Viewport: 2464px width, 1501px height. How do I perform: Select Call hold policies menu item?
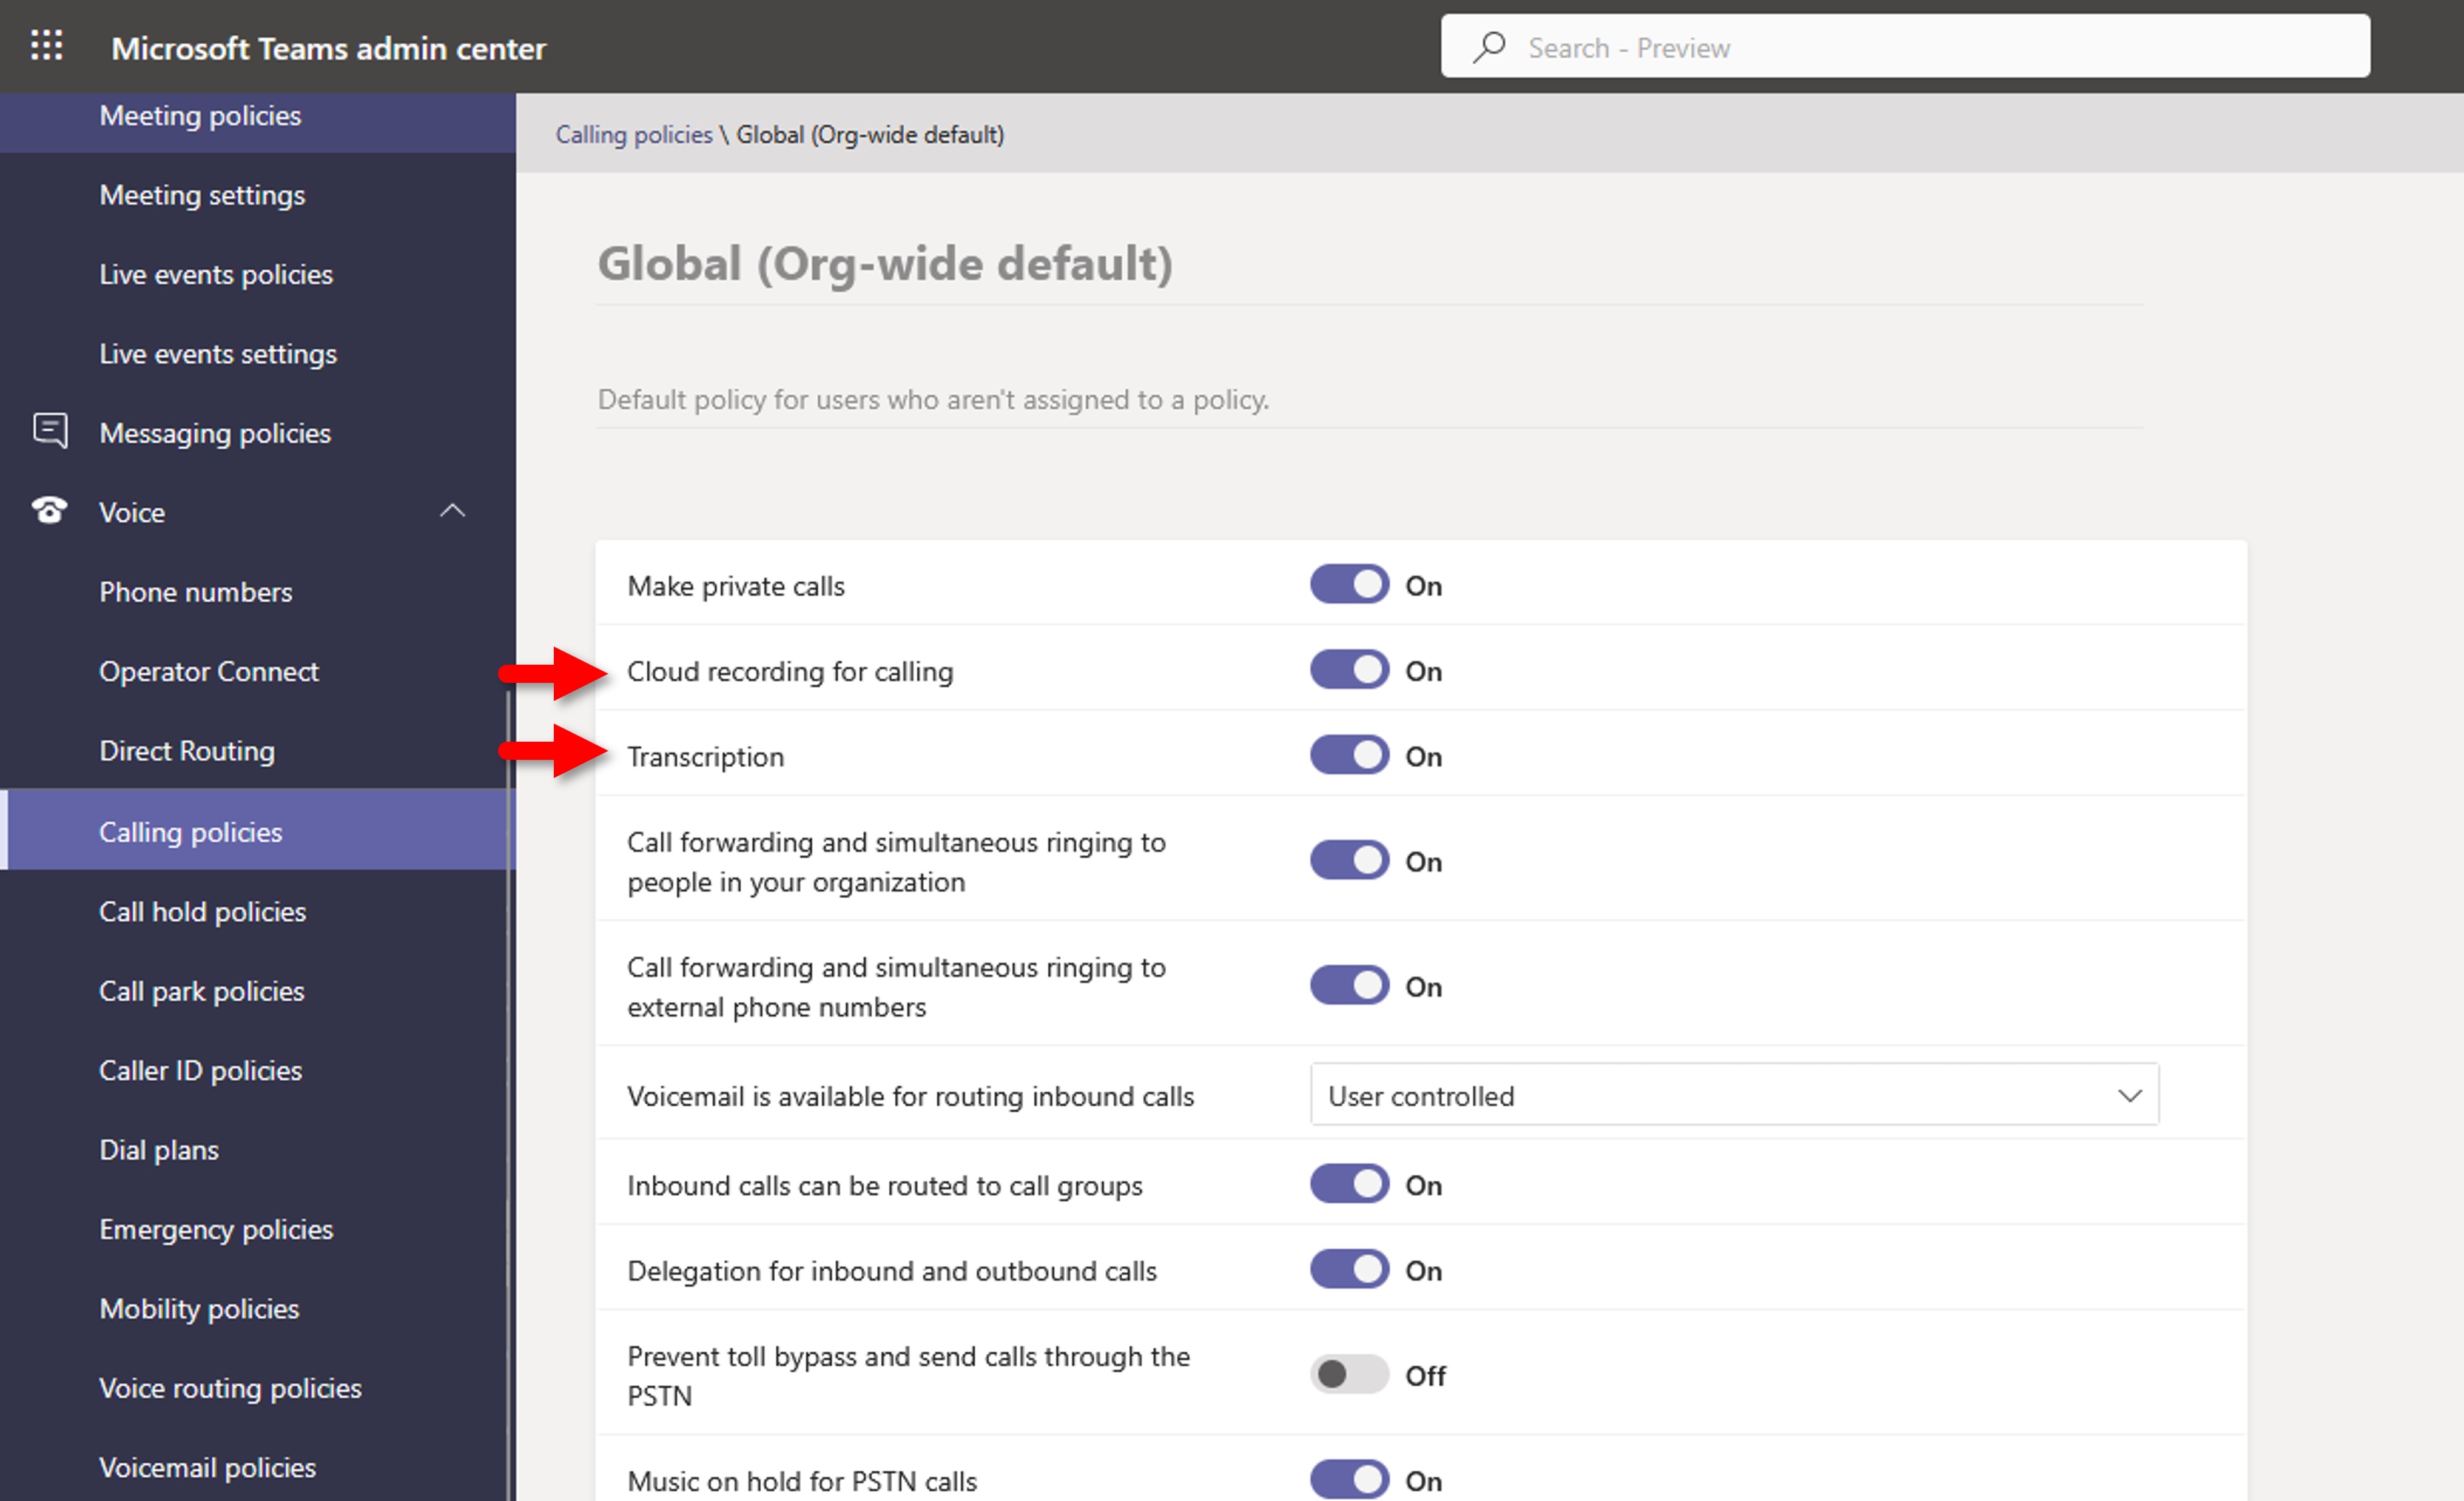202,911
